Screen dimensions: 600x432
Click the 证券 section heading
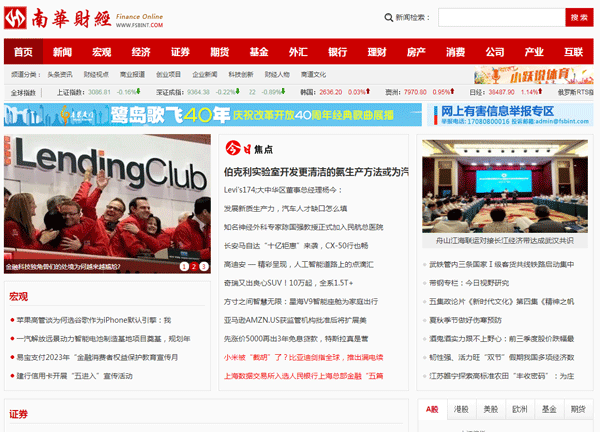click(x=18, y=414)
